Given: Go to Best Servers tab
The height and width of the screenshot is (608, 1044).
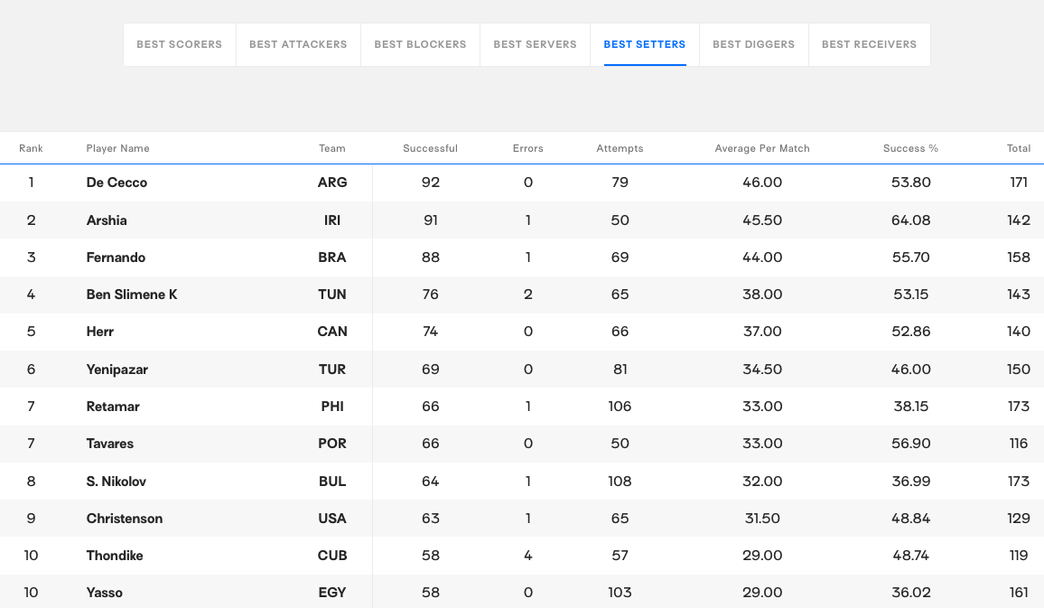Looking at the screenshot, I should tap(535, 45).
